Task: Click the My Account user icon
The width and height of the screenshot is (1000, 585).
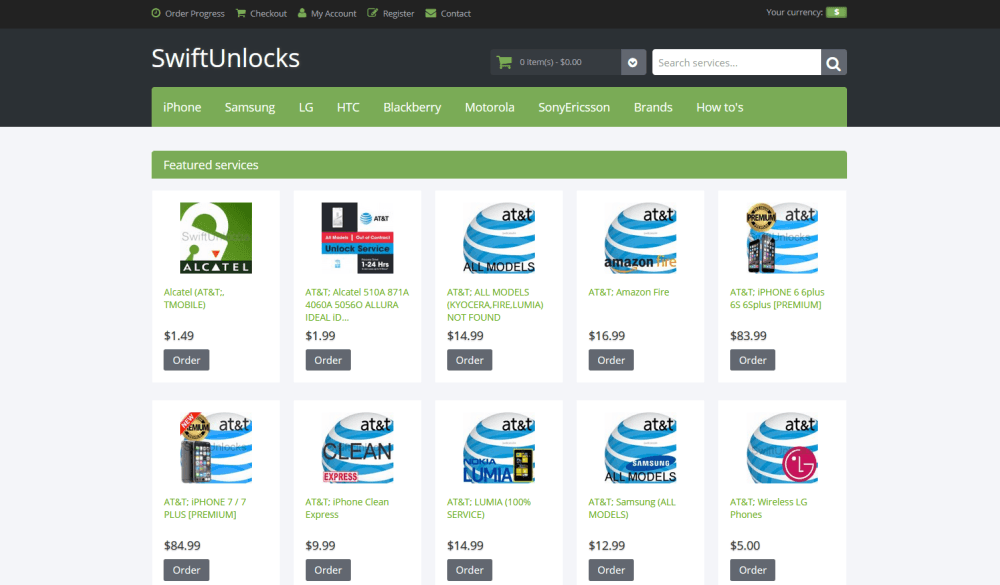Action: click(302, 13)
